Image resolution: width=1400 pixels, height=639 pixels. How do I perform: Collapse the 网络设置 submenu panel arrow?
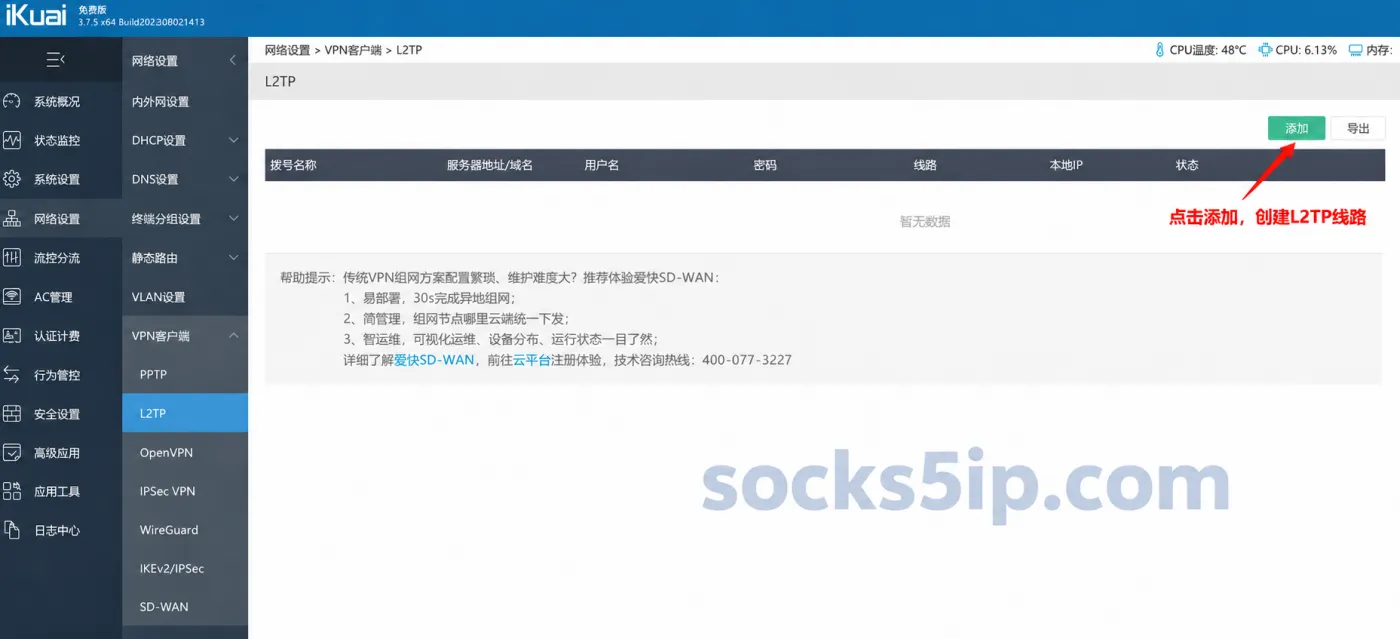click(233, 60)
